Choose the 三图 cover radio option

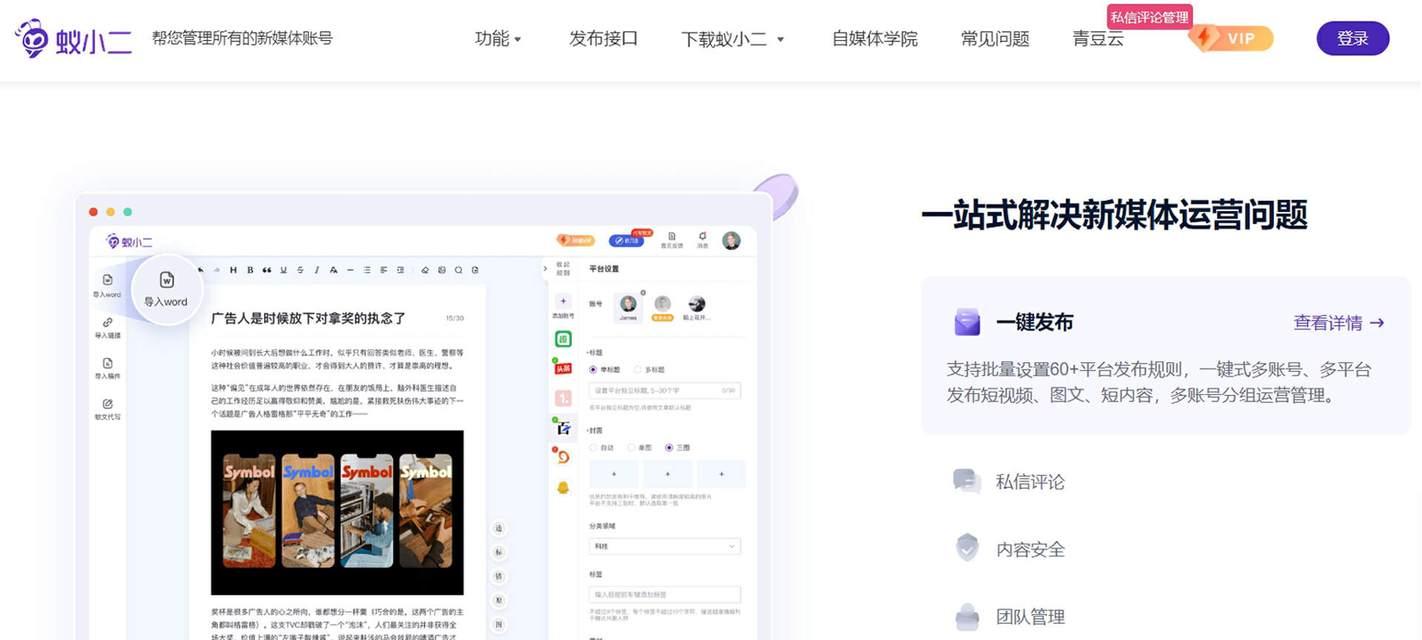pos(669,447)
